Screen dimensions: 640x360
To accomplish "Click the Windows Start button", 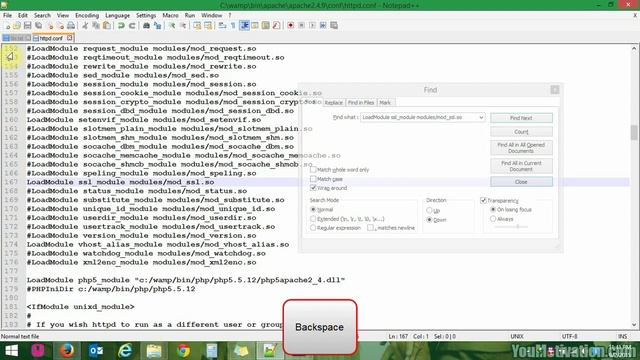I will [x=11, y=351].
